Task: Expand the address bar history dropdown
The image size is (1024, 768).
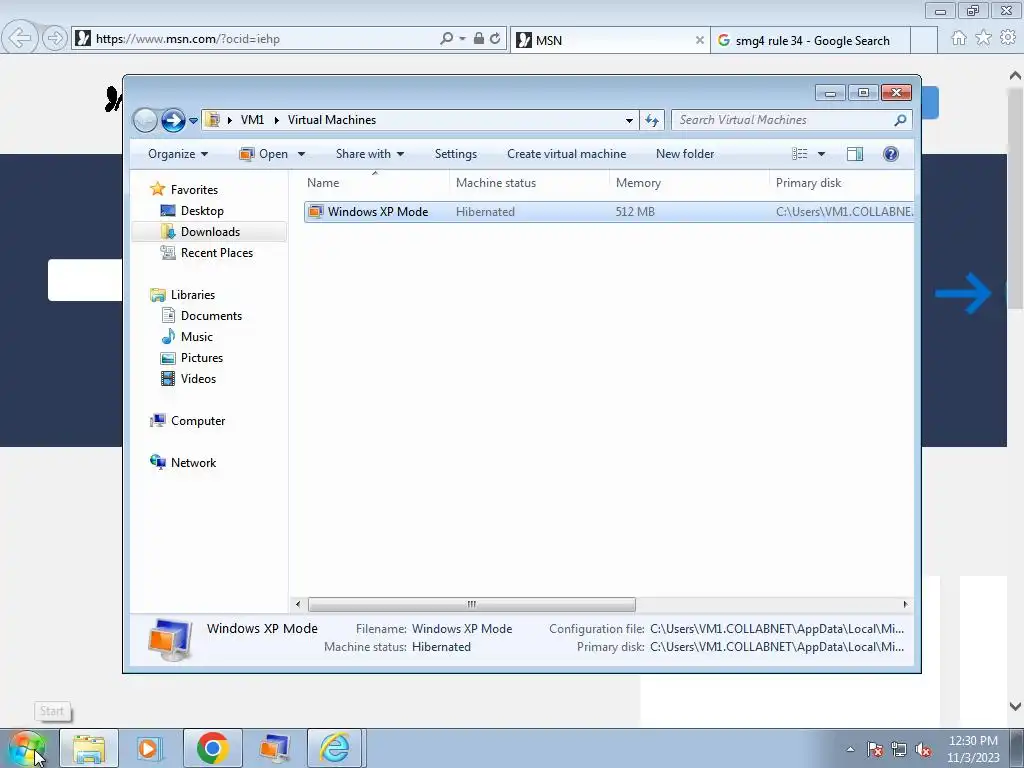Action: coord(629,120)
